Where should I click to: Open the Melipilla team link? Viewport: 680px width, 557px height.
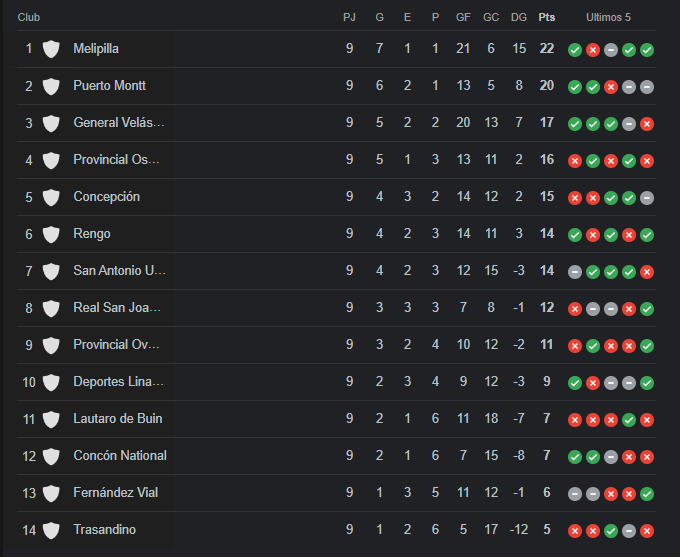pyautogui.click(x=96, y=49)
